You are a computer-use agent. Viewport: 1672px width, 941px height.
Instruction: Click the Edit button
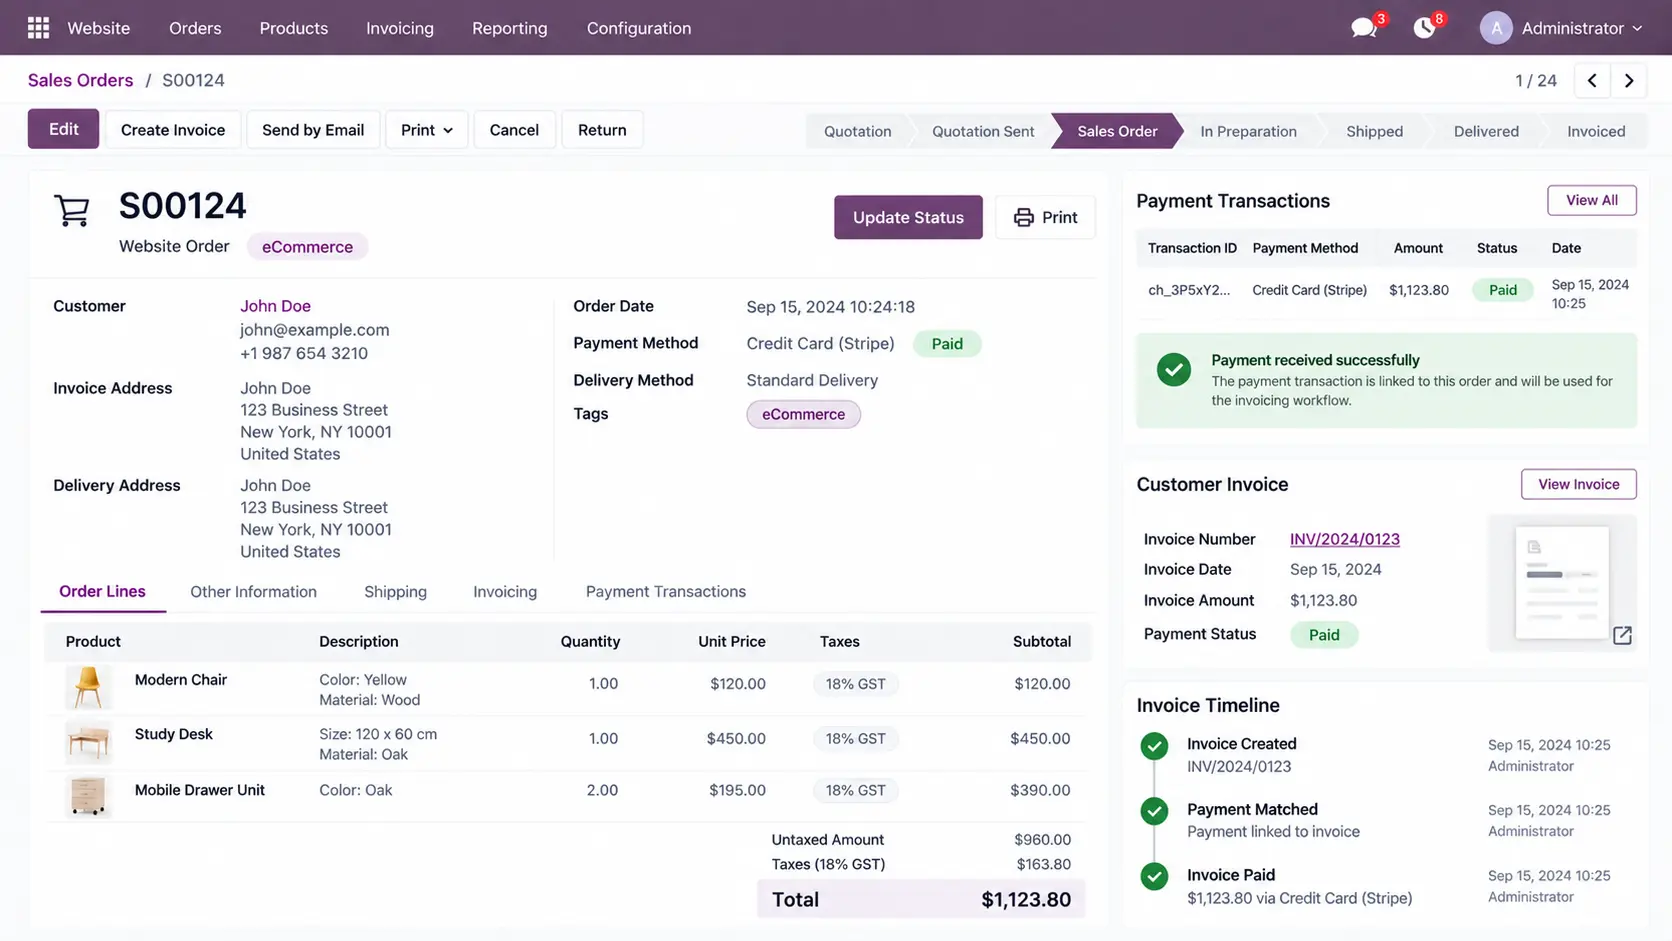63,129
